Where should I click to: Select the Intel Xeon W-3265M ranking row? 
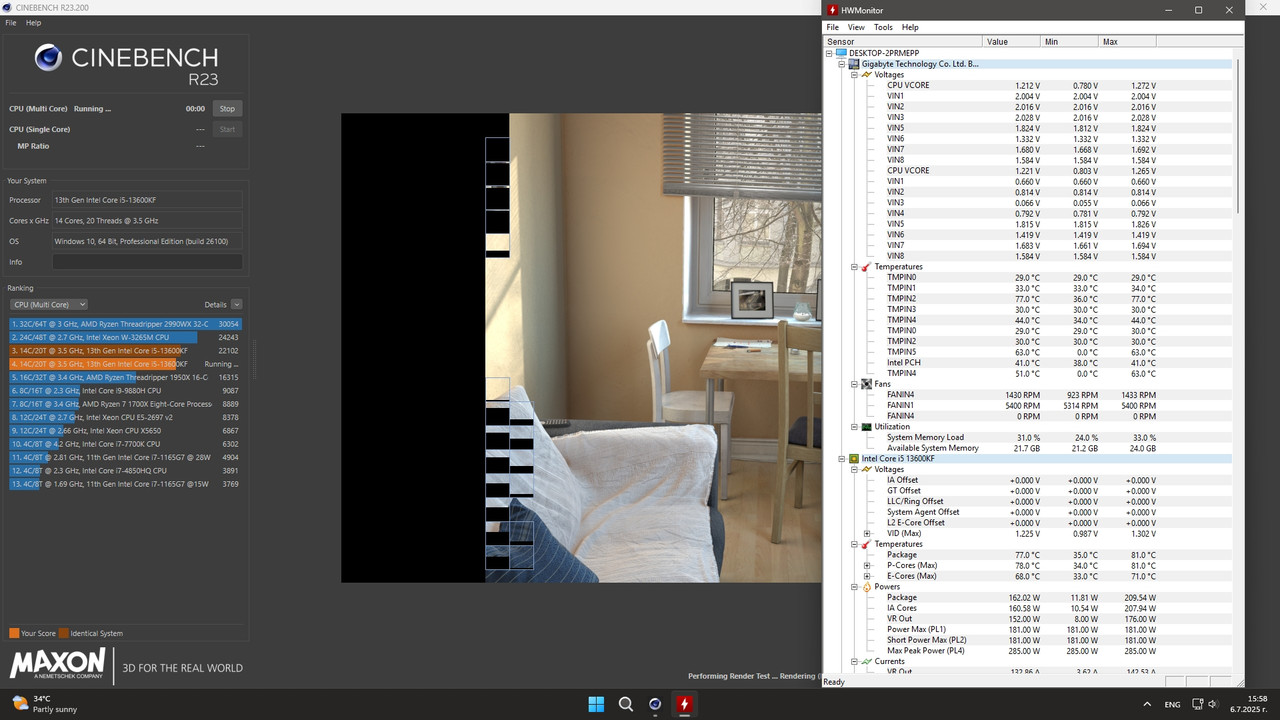(125, 337)
